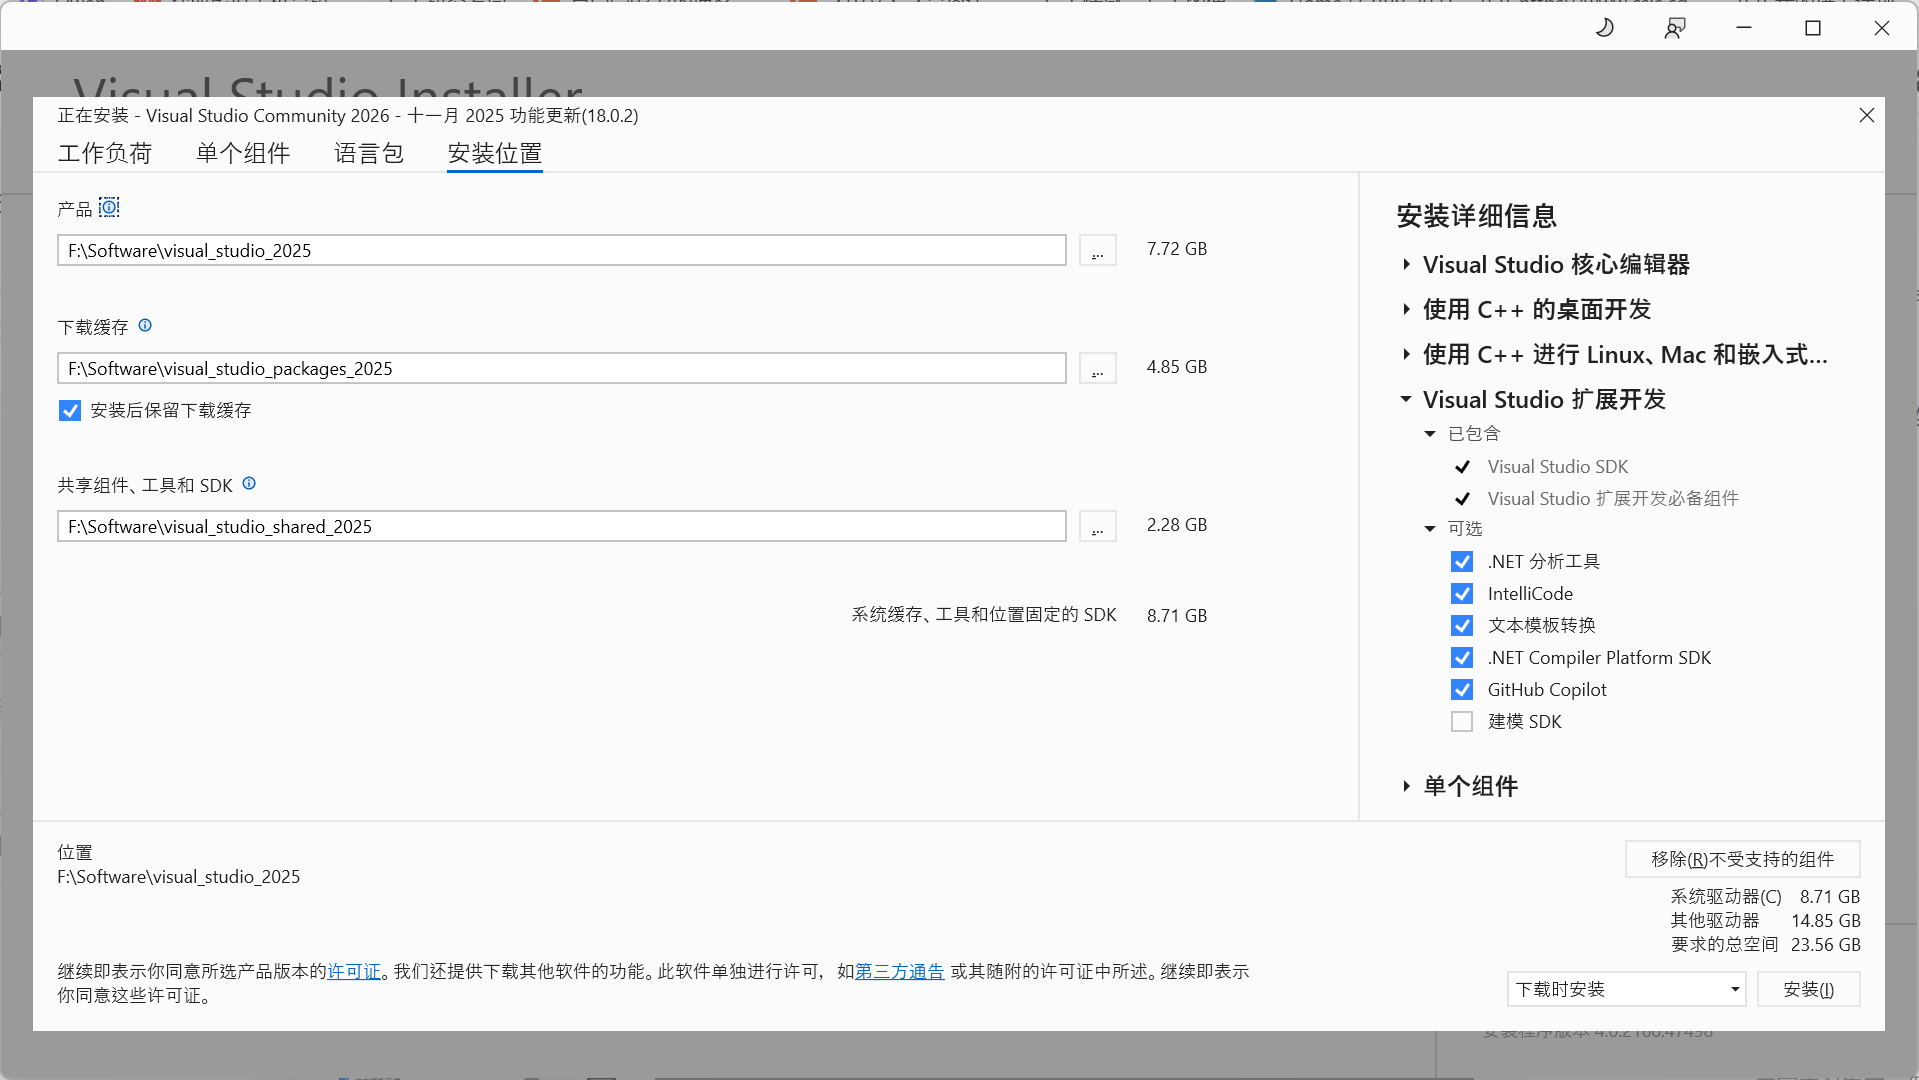1919x1080 pixels.
Task: Click 其他驱动器 14.85 GB text
Action: click(1765, 921)
